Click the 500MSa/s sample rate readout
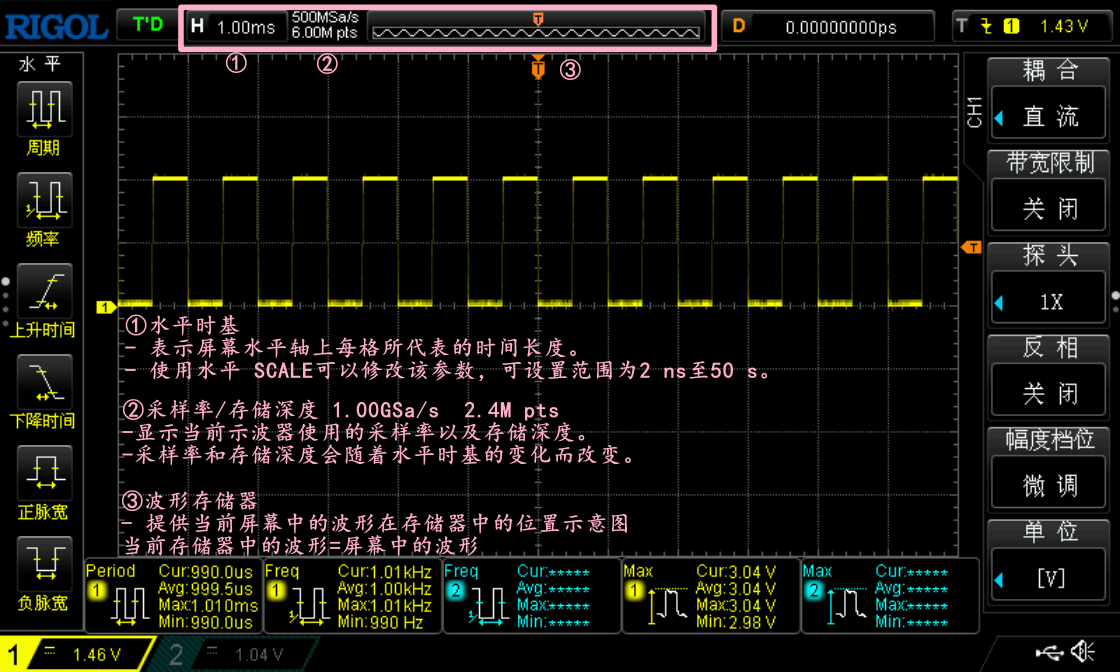This screenshot has height=672, width=1120. [x=325, y=17]
